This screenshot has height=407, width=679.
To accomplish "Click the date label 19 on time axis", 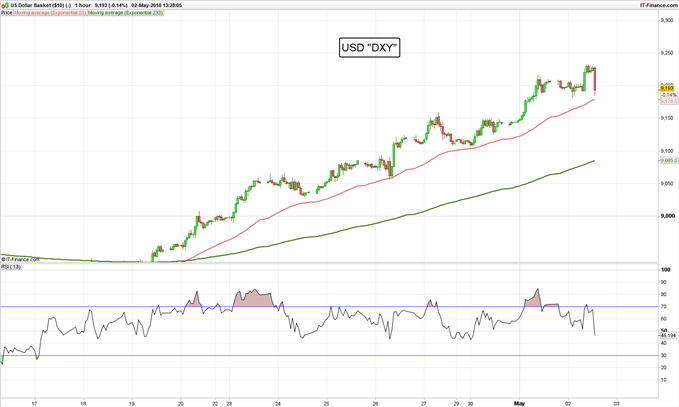I will (132, 404).
